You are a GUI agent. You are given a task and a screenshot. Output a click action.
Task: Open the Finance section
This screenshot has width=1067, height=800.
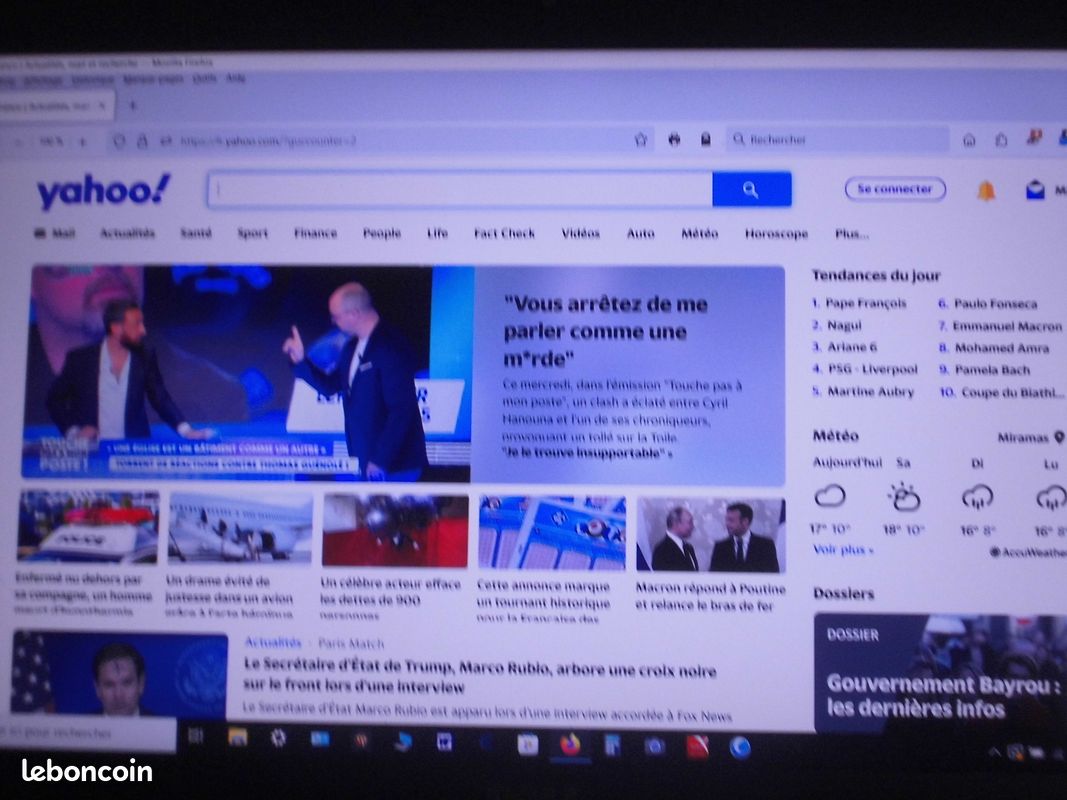click(316, 233)
